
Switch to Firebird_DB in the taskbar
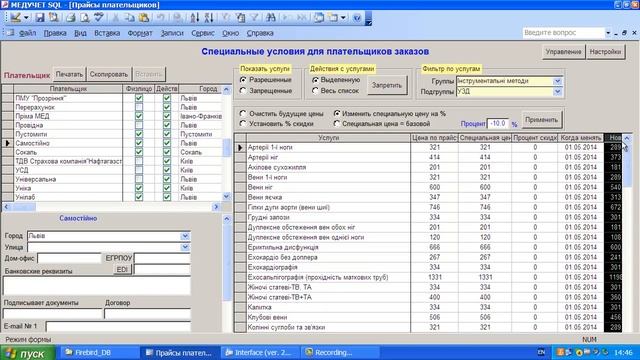pyautogui.click(x=99, y=353)
